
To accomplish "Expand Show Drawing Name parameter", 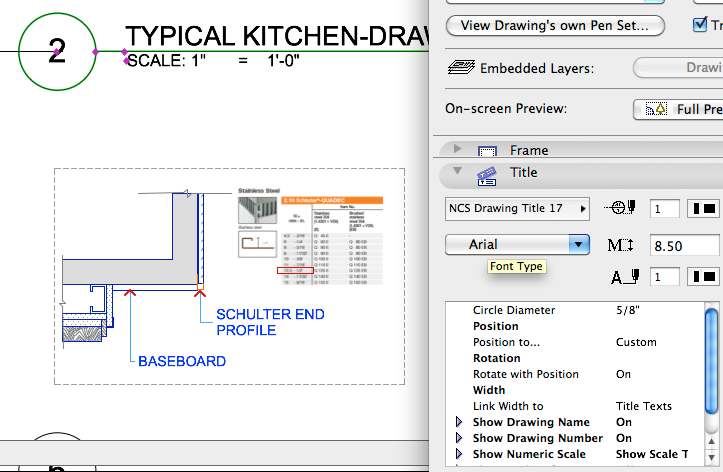I will coord(459,422).
